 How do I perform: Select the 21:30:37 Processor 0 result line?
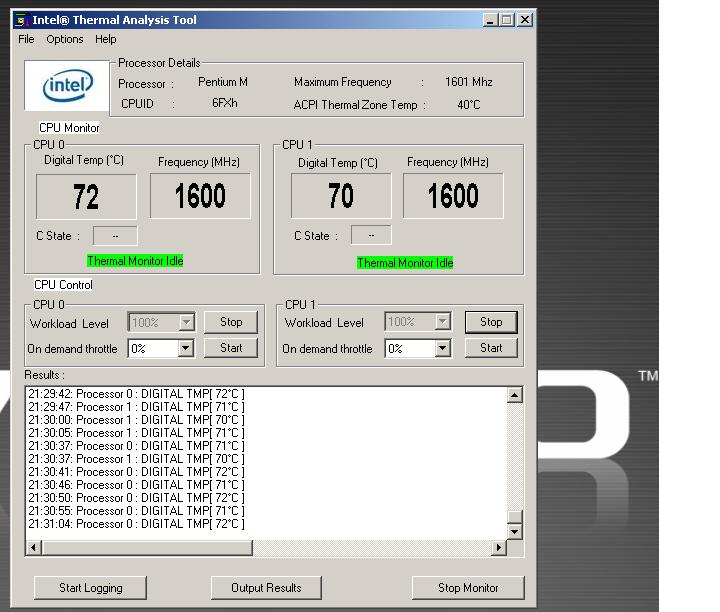point(136,446)
